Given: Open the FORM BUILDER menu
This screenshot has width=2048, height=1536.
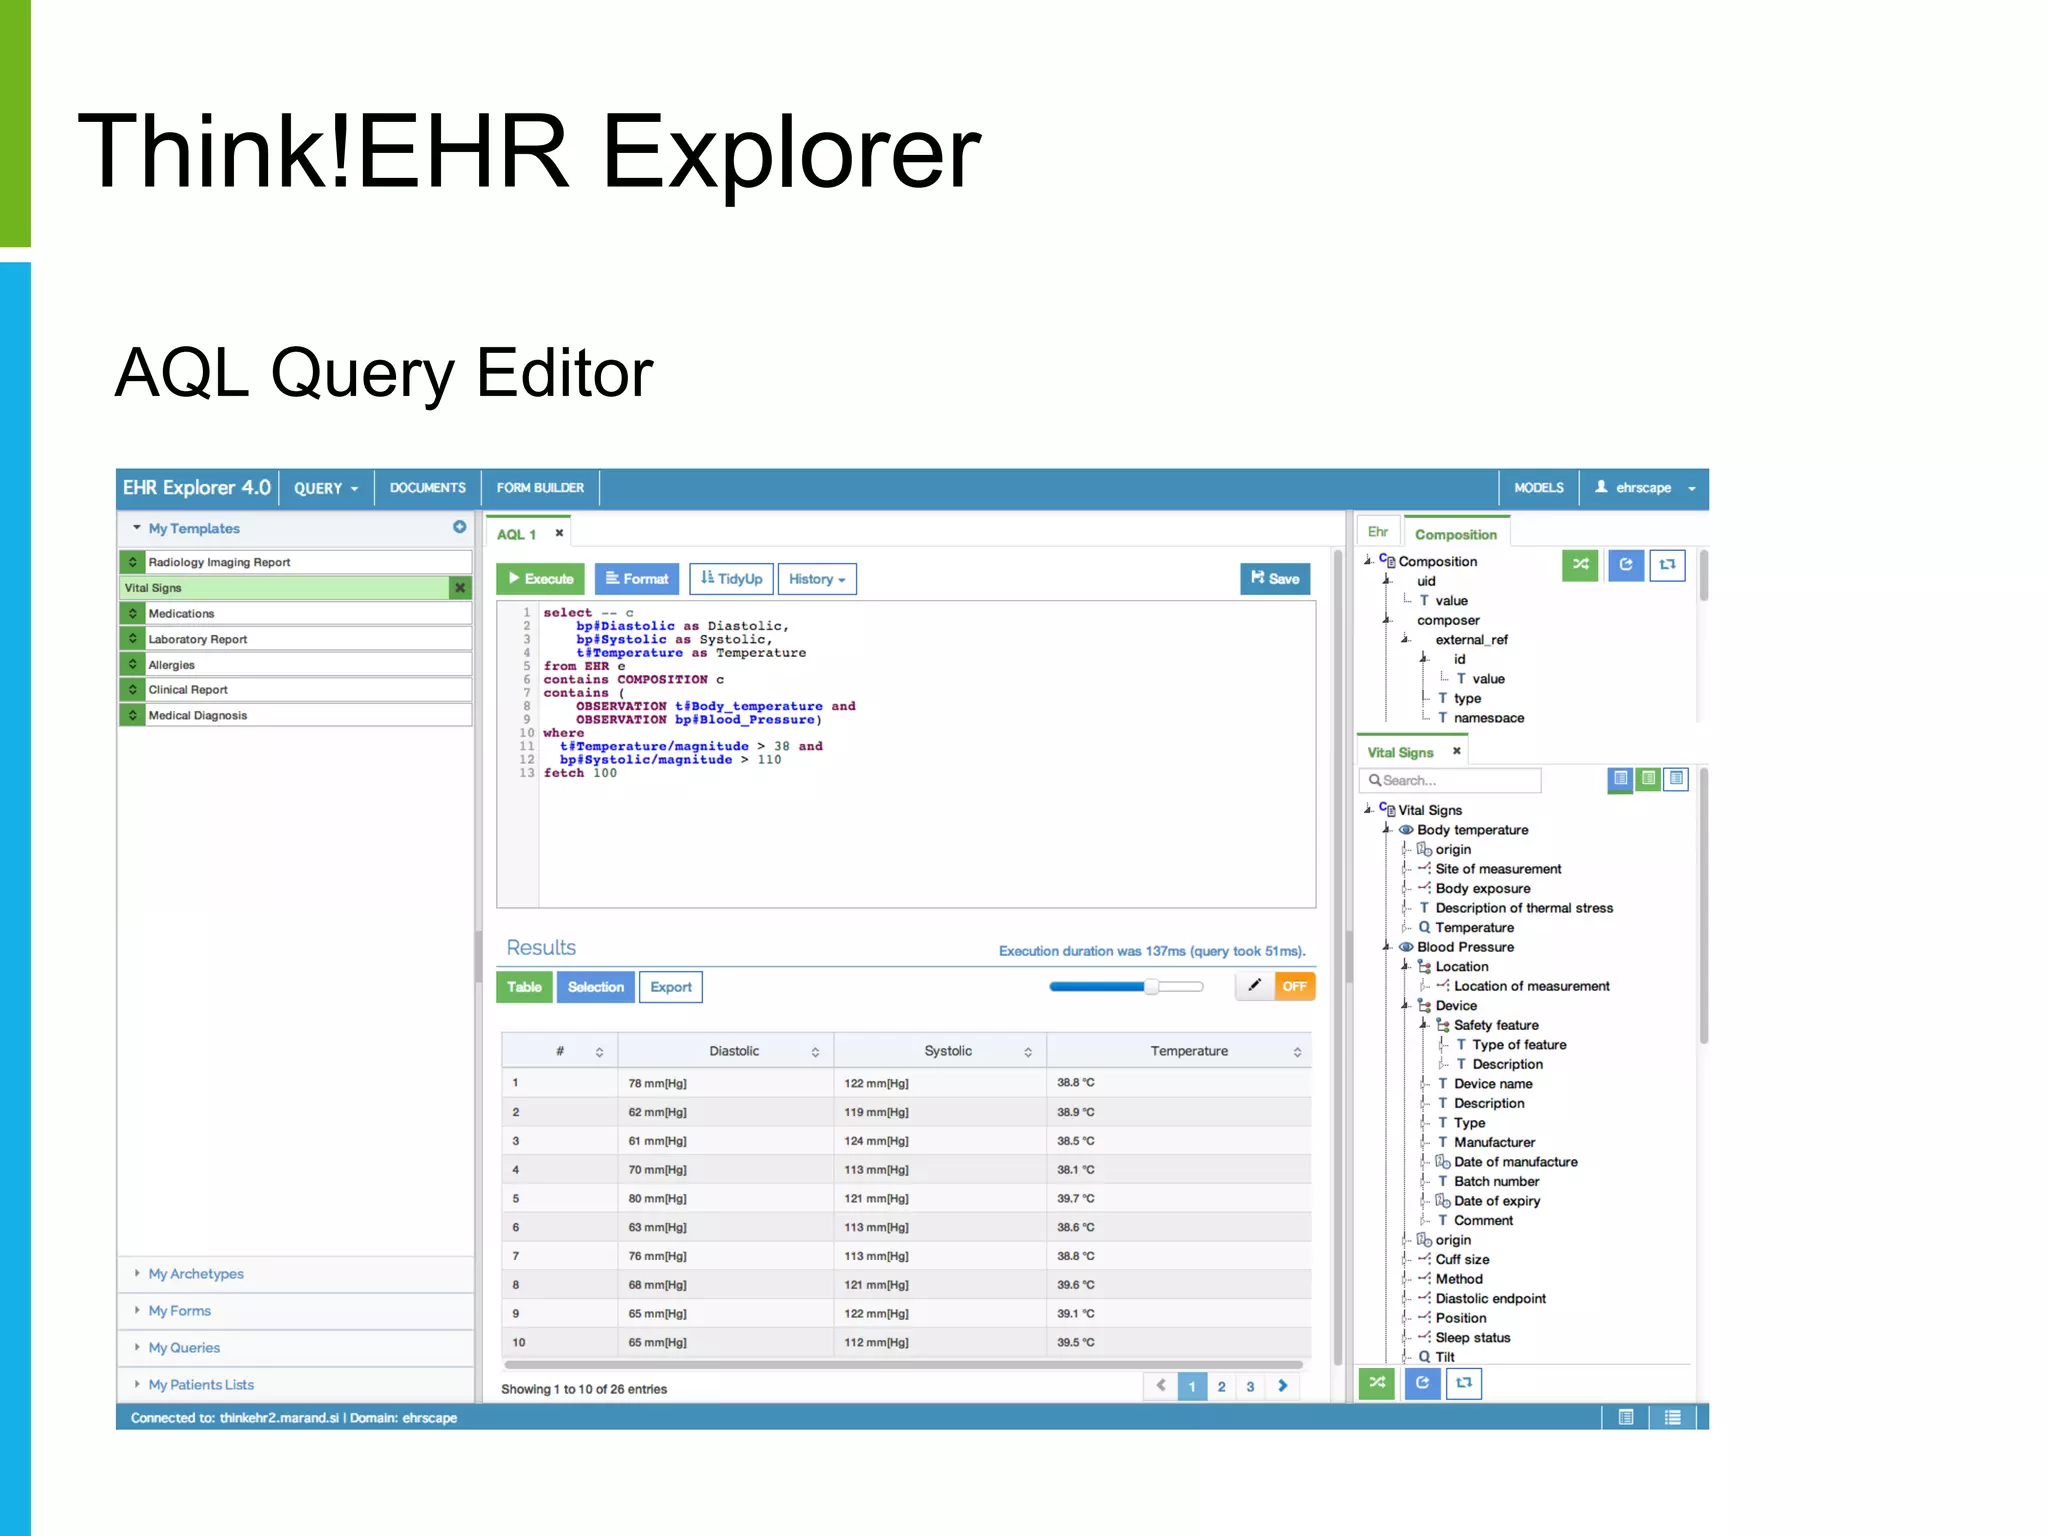Looking at the screenshot, I should click(x=540, y=488).
